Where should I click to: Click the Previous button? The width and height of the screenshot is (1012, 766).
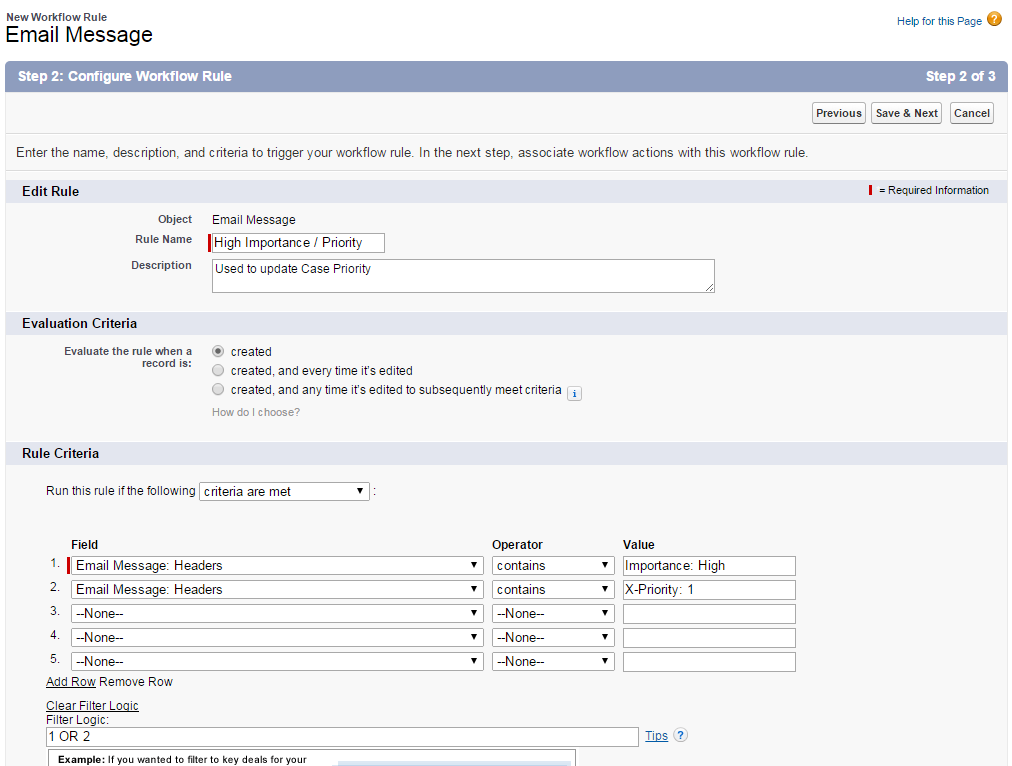click(x=838, y=113)
